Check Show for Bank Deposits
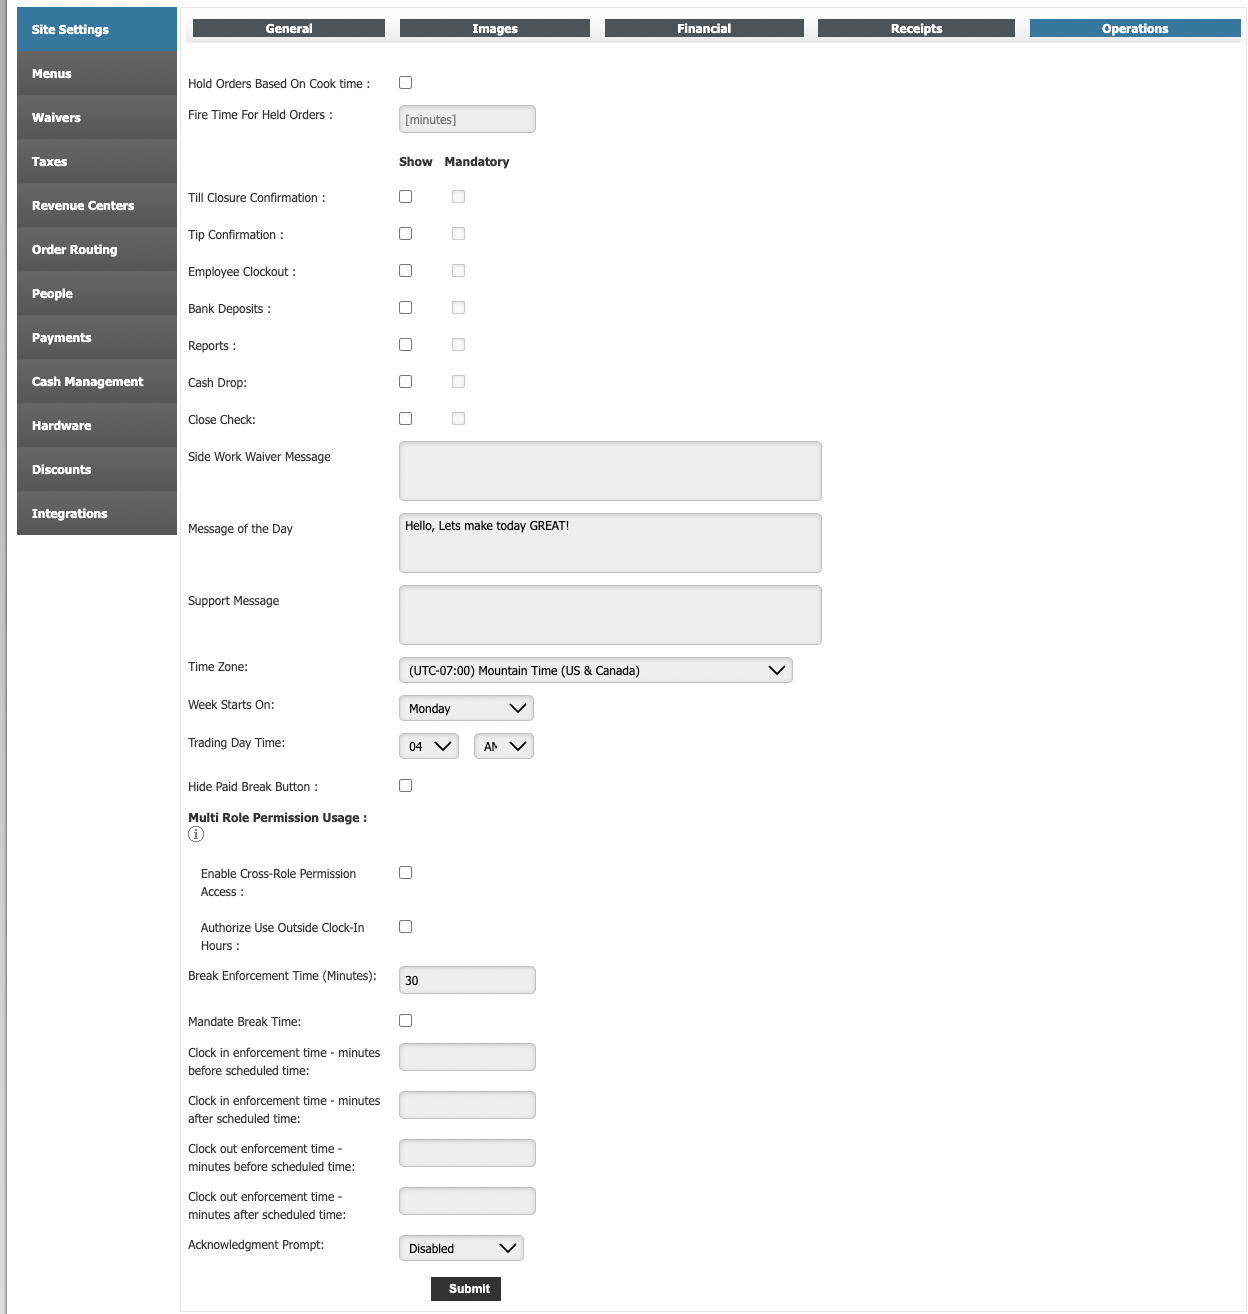 [405, 308]
